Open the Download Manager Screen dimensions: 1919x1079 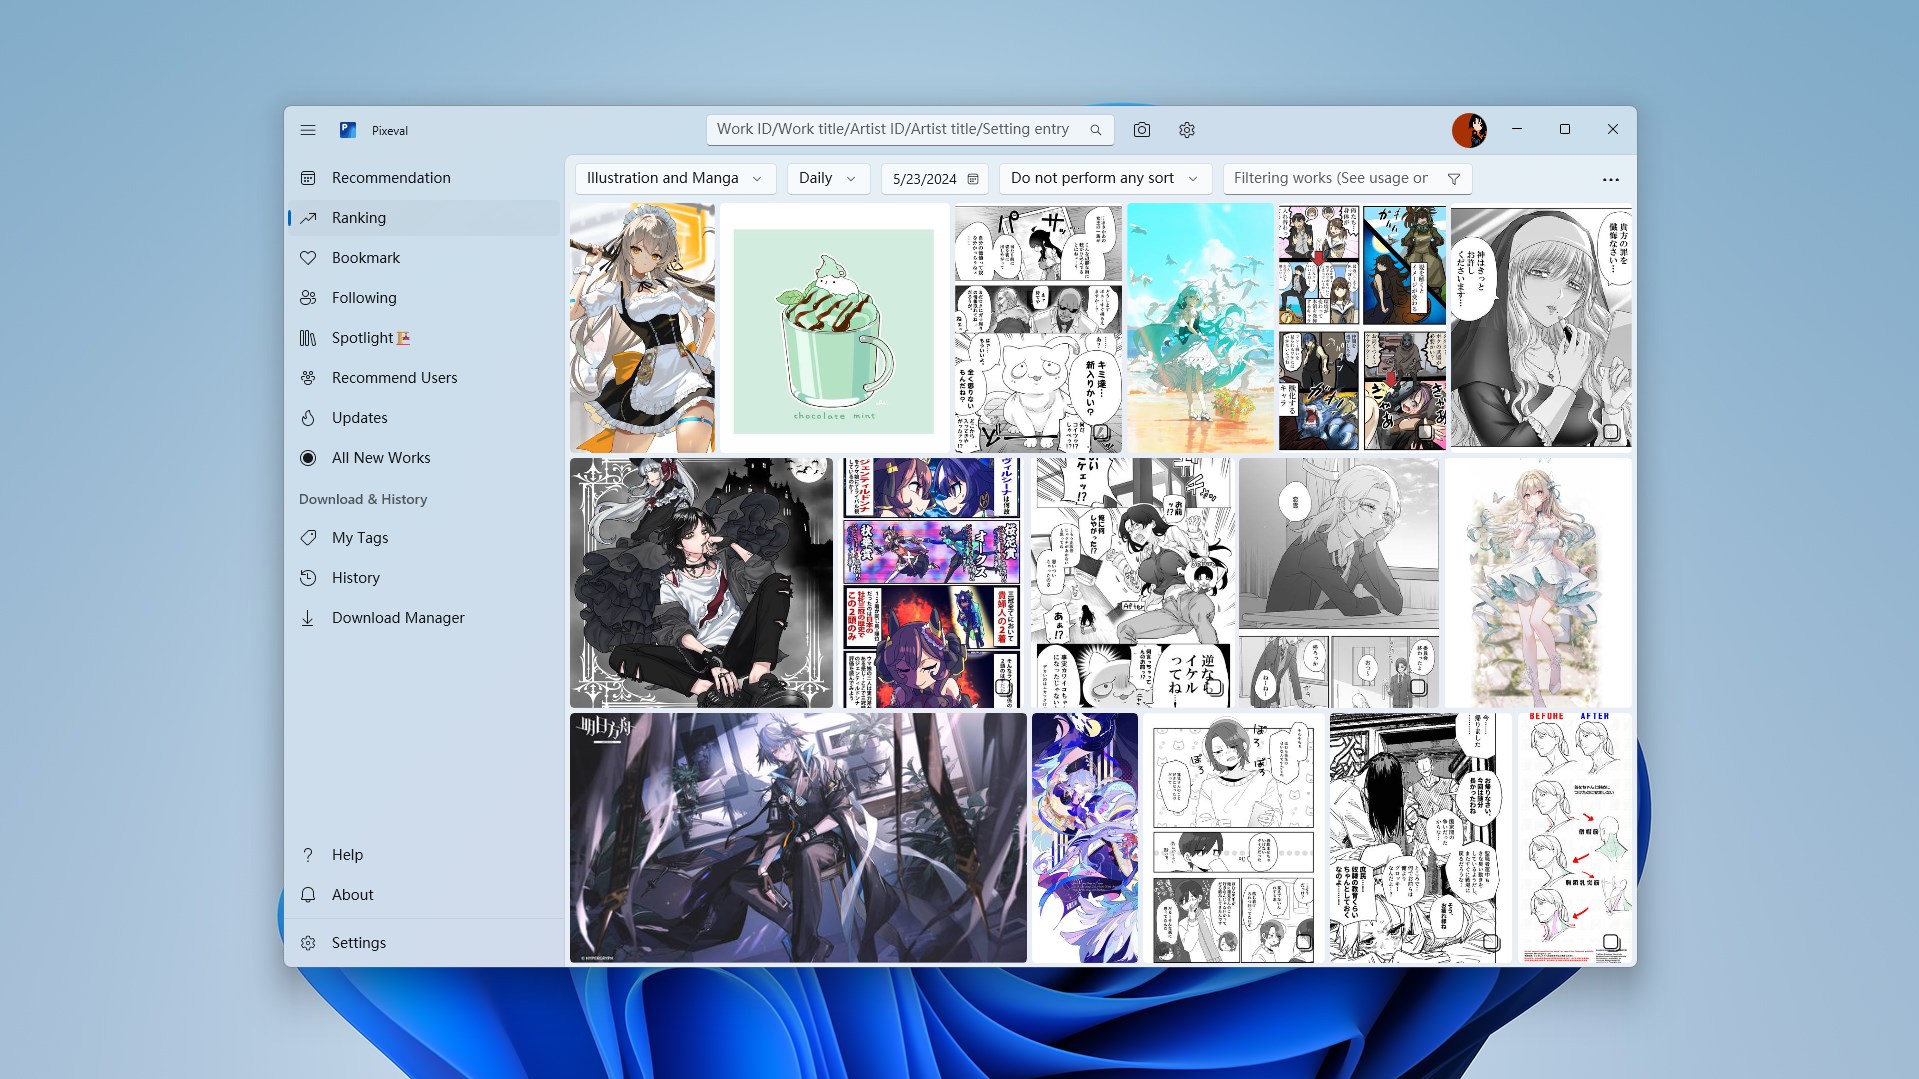click(397, 617)
